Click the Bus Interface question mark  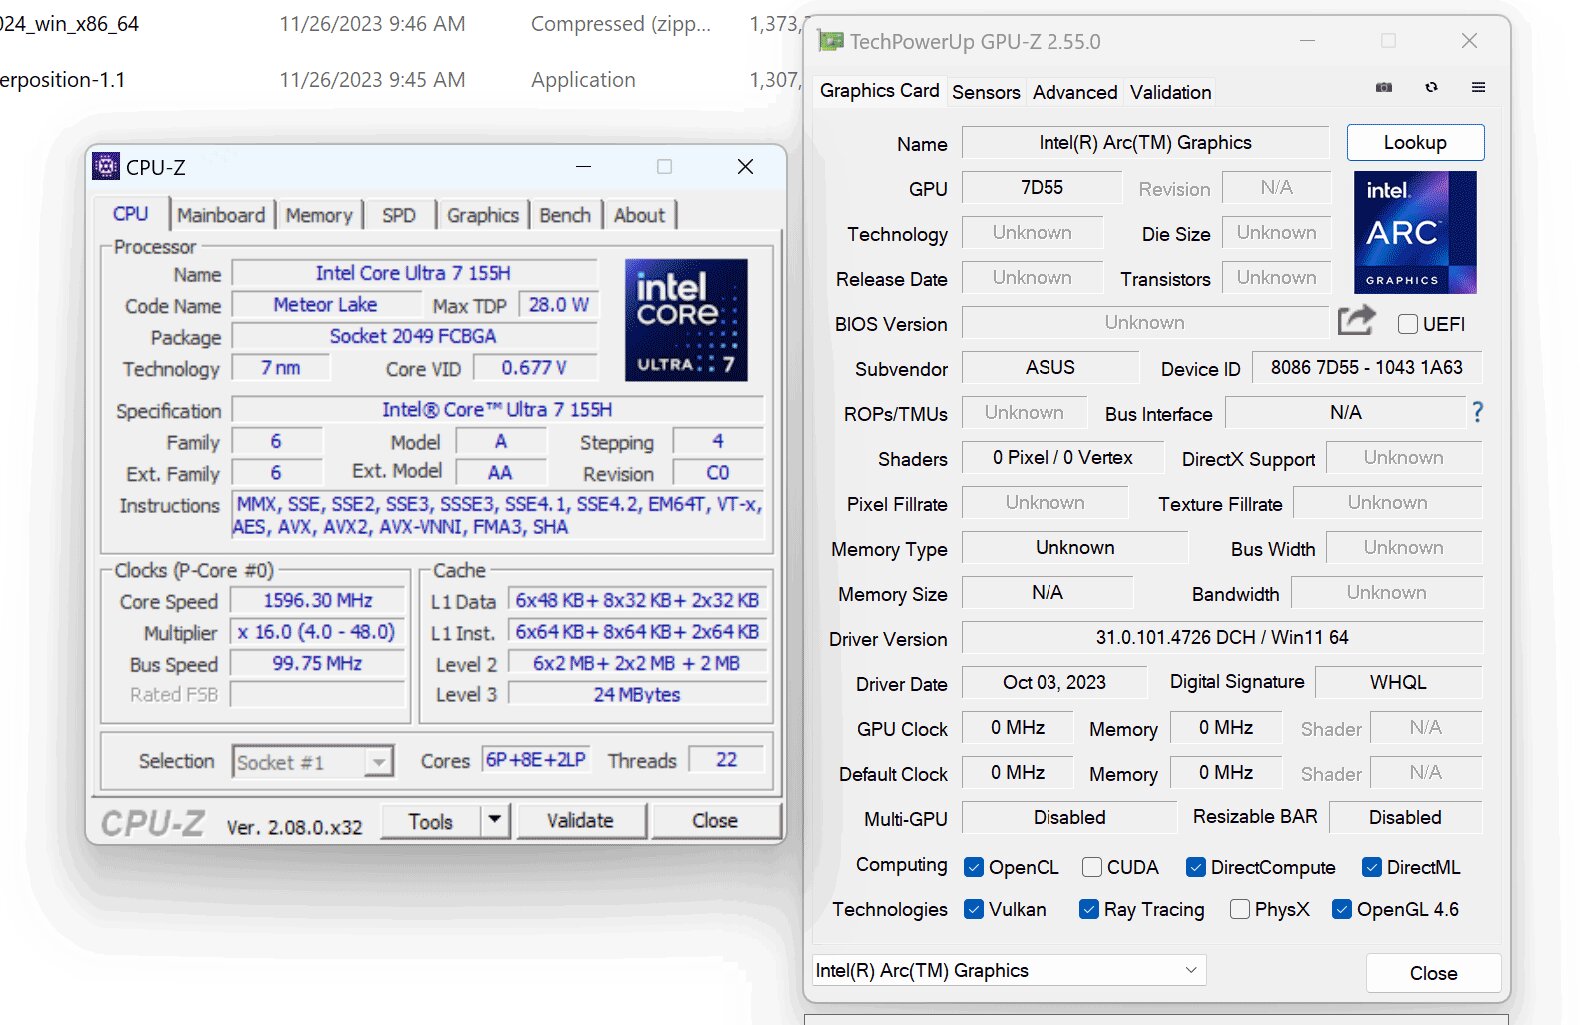tap(1477, 412)
